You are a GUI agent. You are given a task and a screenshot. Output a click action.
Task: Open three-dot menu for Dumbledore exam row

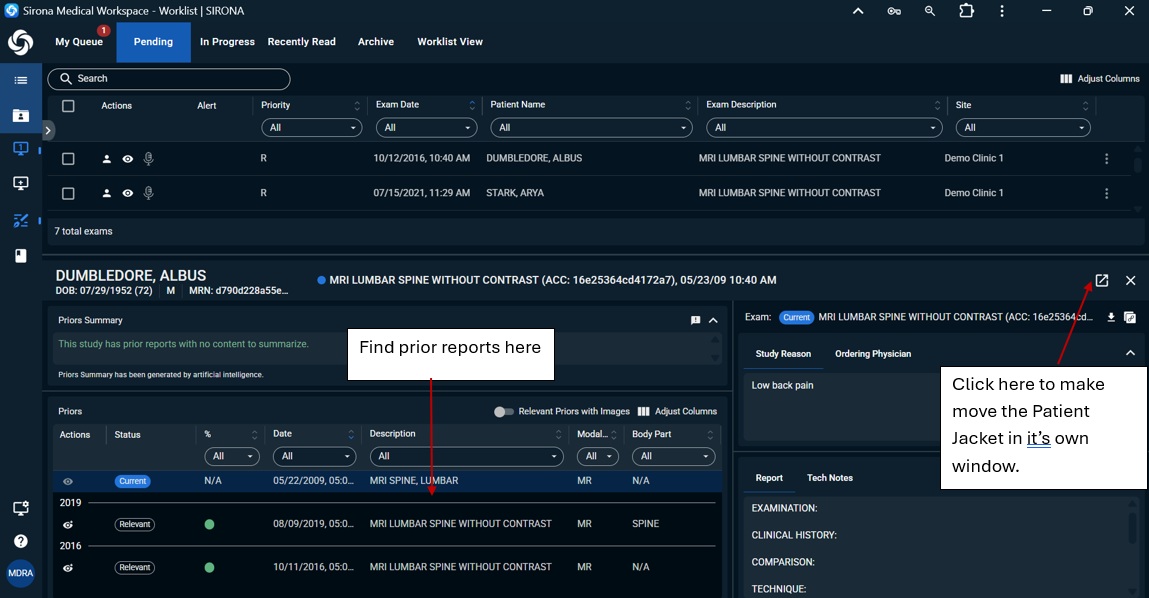tap(1106, 159)
